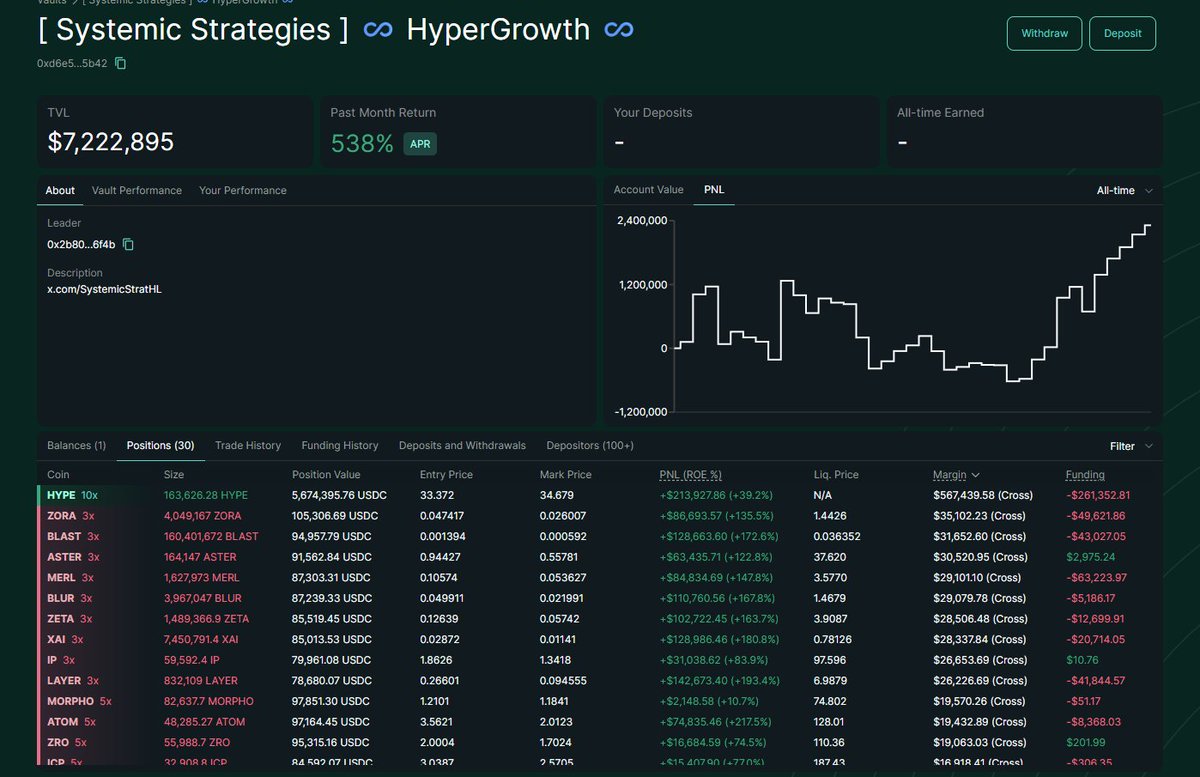Open the Vault Performance tab
Screen dimensions: 1200x777
(x=137, y=190)
